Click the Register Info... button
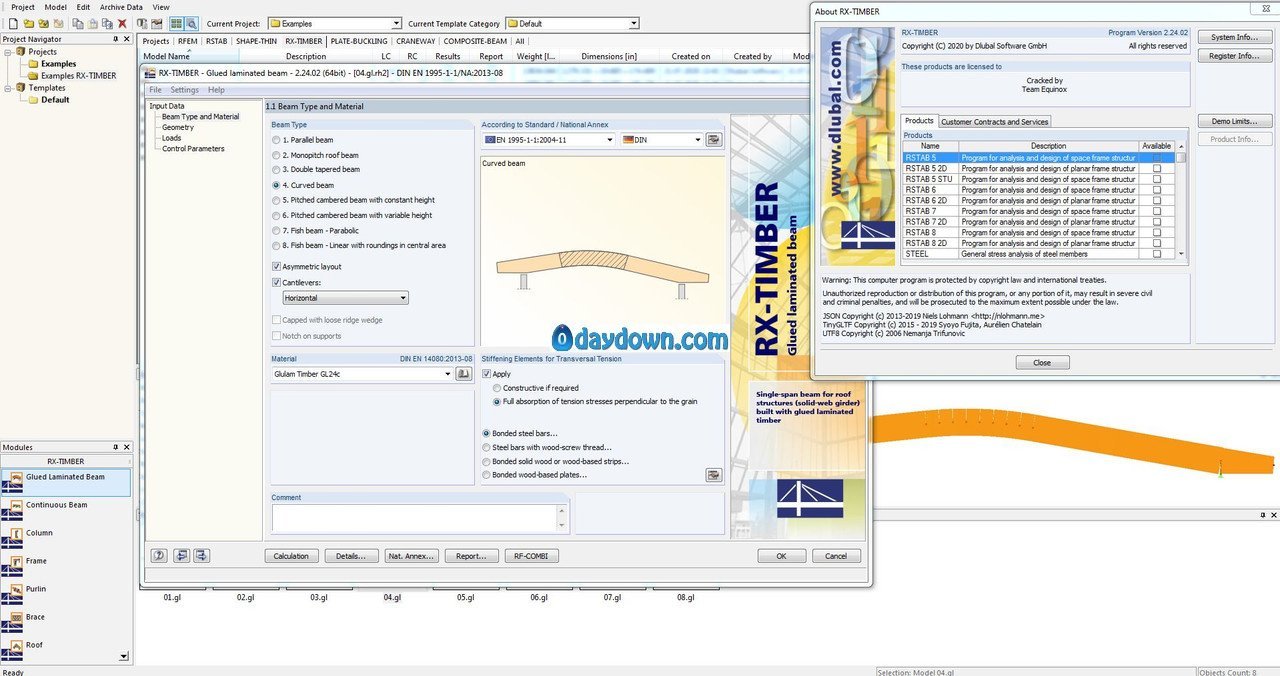Image resolution: width=1280 pixels, height=676 pixels. 1234,56
